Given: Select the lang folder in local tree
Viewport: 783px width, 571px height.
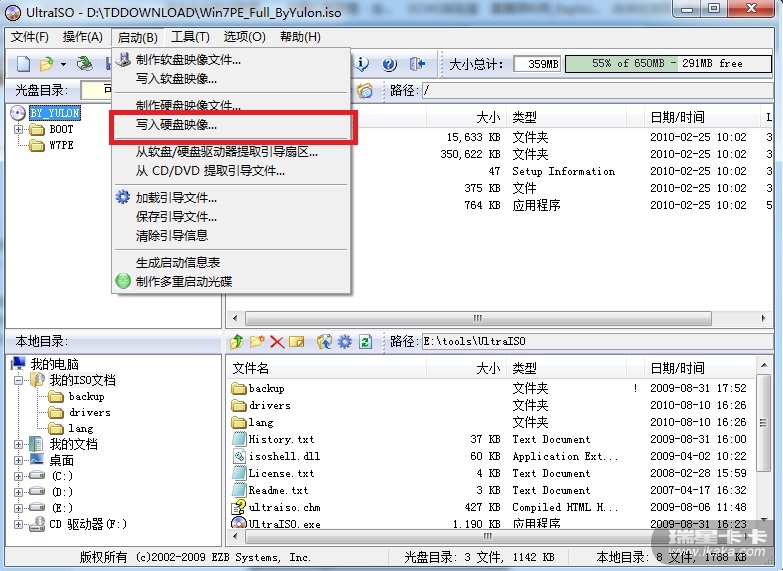Looking at the screenshot, I should 80,428.
